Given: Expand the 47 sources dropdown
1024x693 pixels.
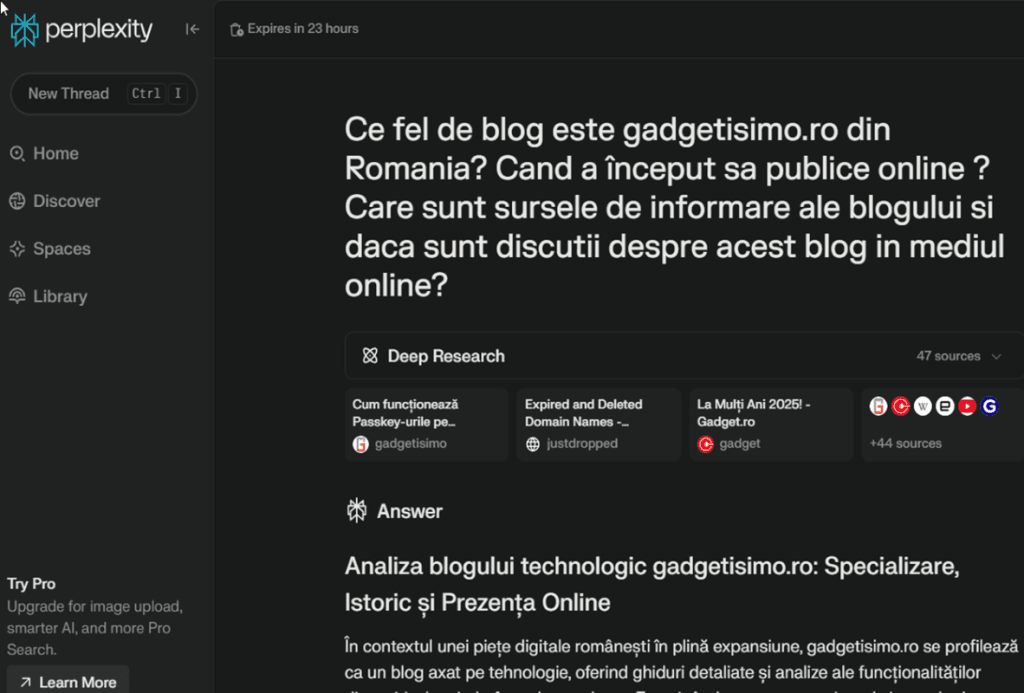Looking at the screenshot, I should pos(959,356).
